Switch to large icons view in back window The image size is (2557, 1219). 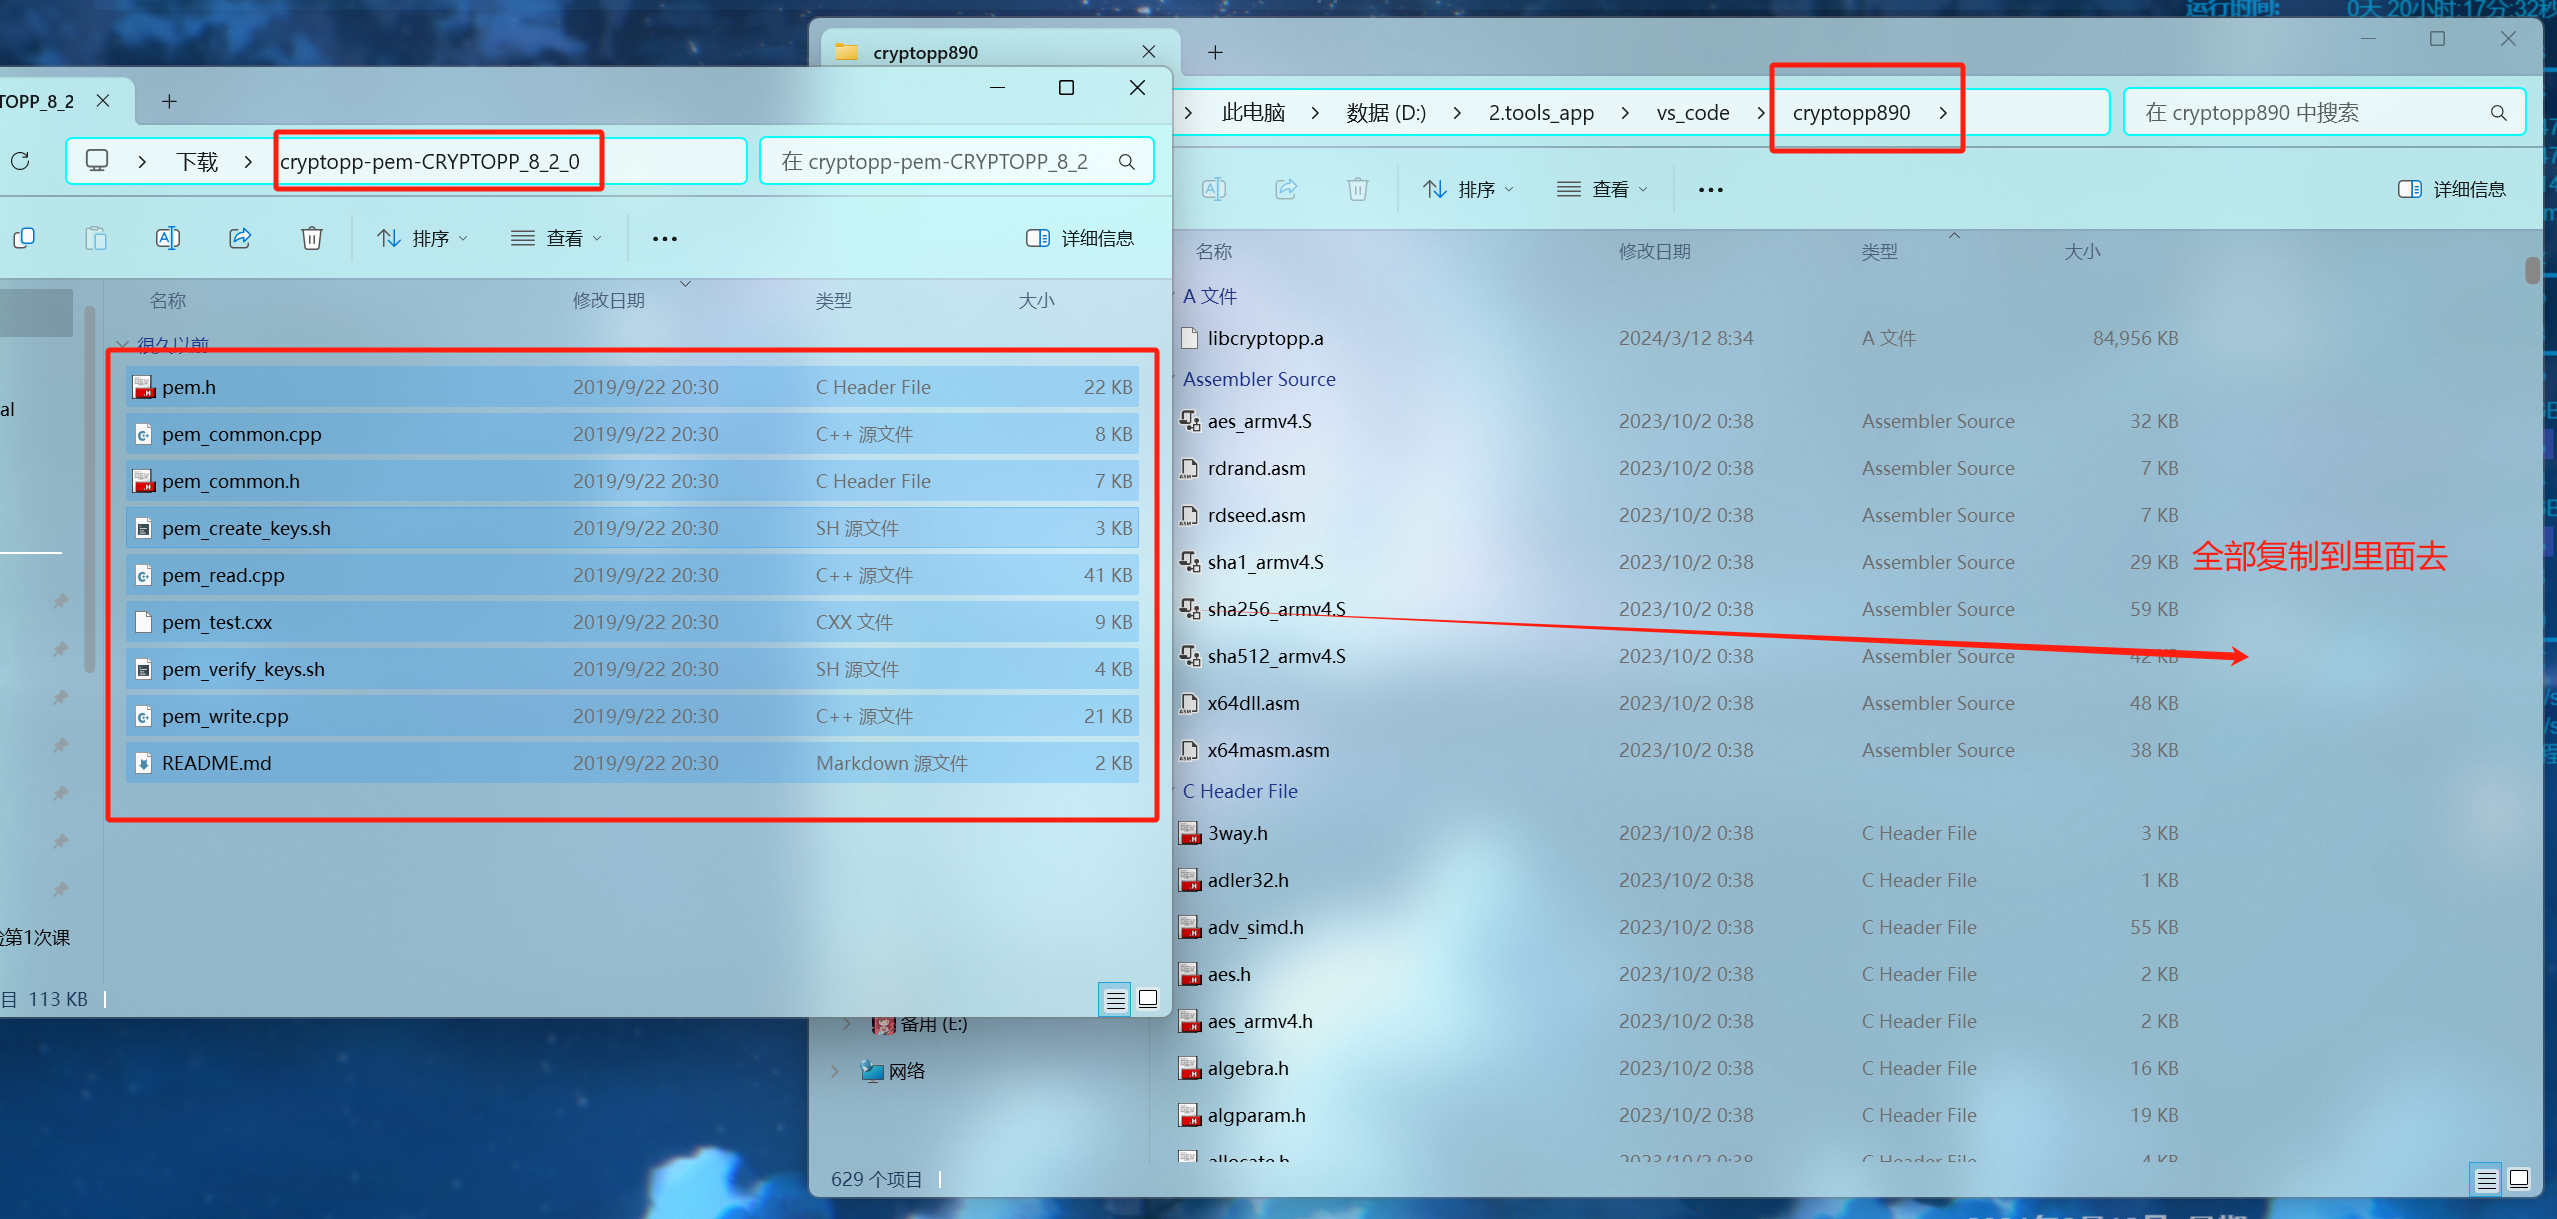point(2519,1179)
